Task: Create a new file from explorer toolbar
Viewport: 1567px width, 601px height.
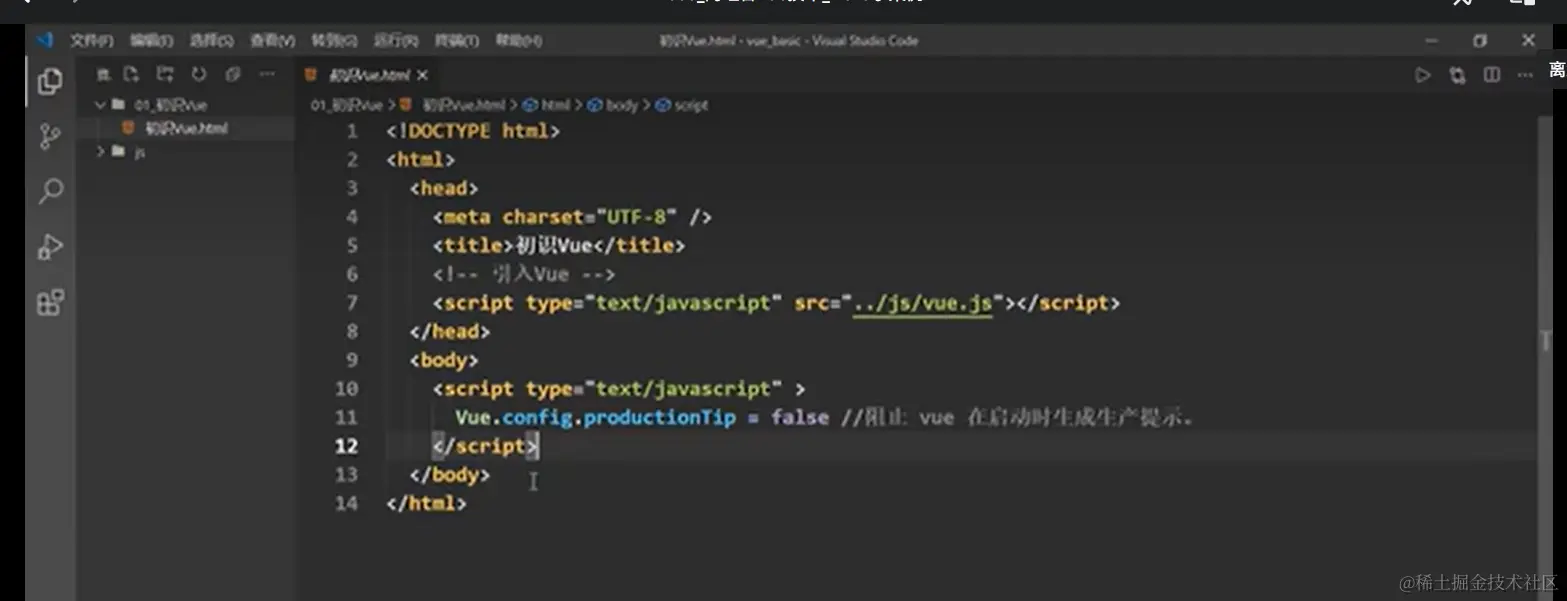Action: (131, 75)
